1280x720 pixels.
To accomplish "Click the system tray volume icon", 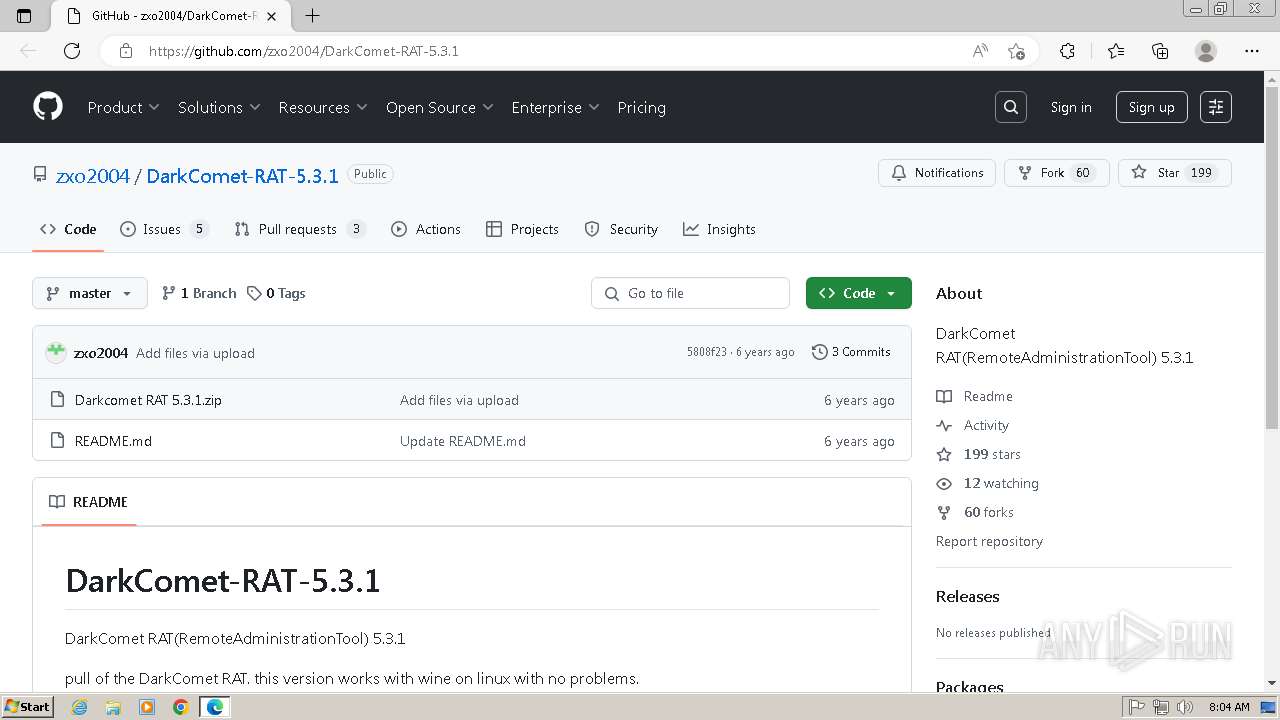I will pos(1185,707).
